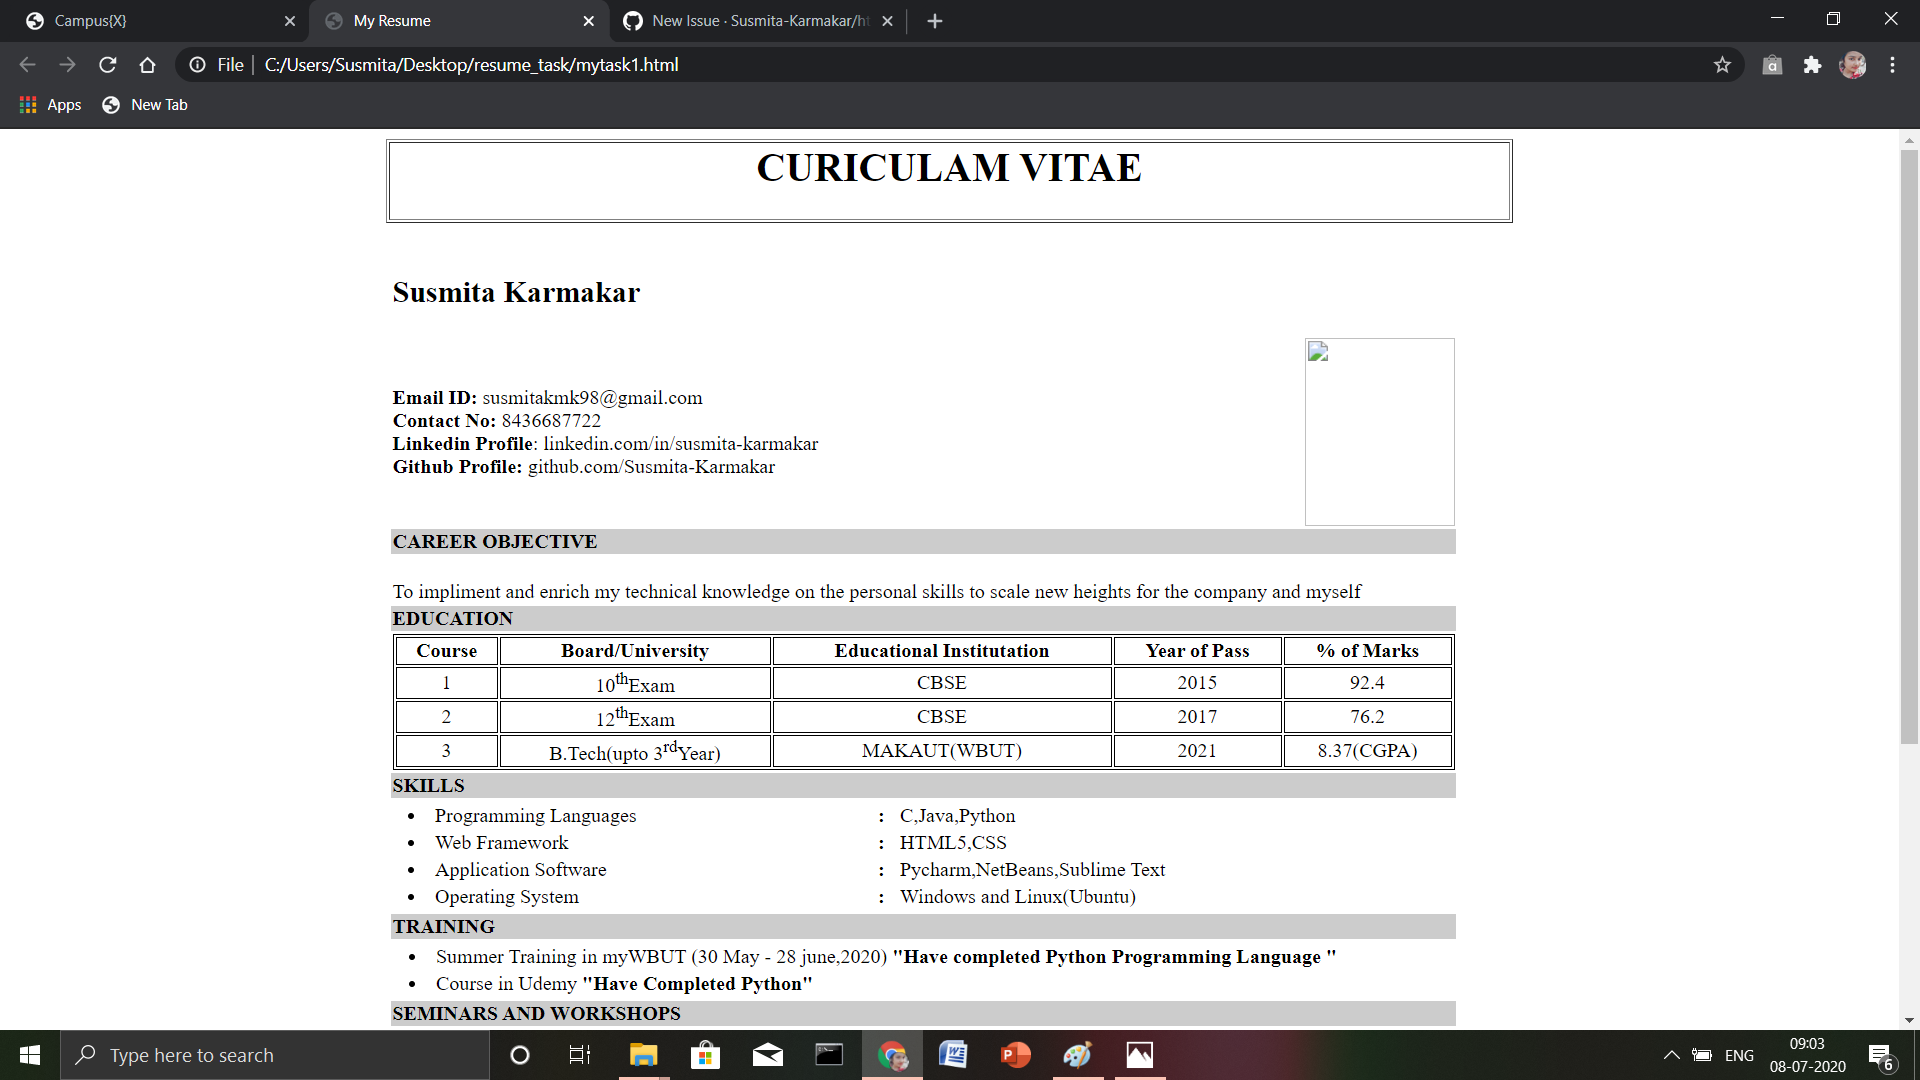Expand hidden icons in the system tray
Screen dimensions: 1920x1080
coord(1671,1055)
